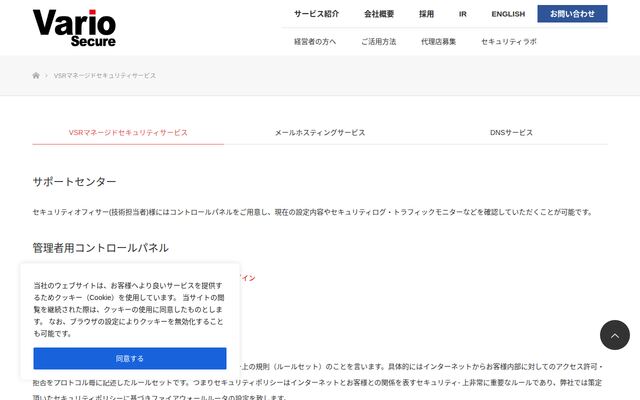Click the cookie notice text paragraph
640x400 pixels.
point(129,309)
